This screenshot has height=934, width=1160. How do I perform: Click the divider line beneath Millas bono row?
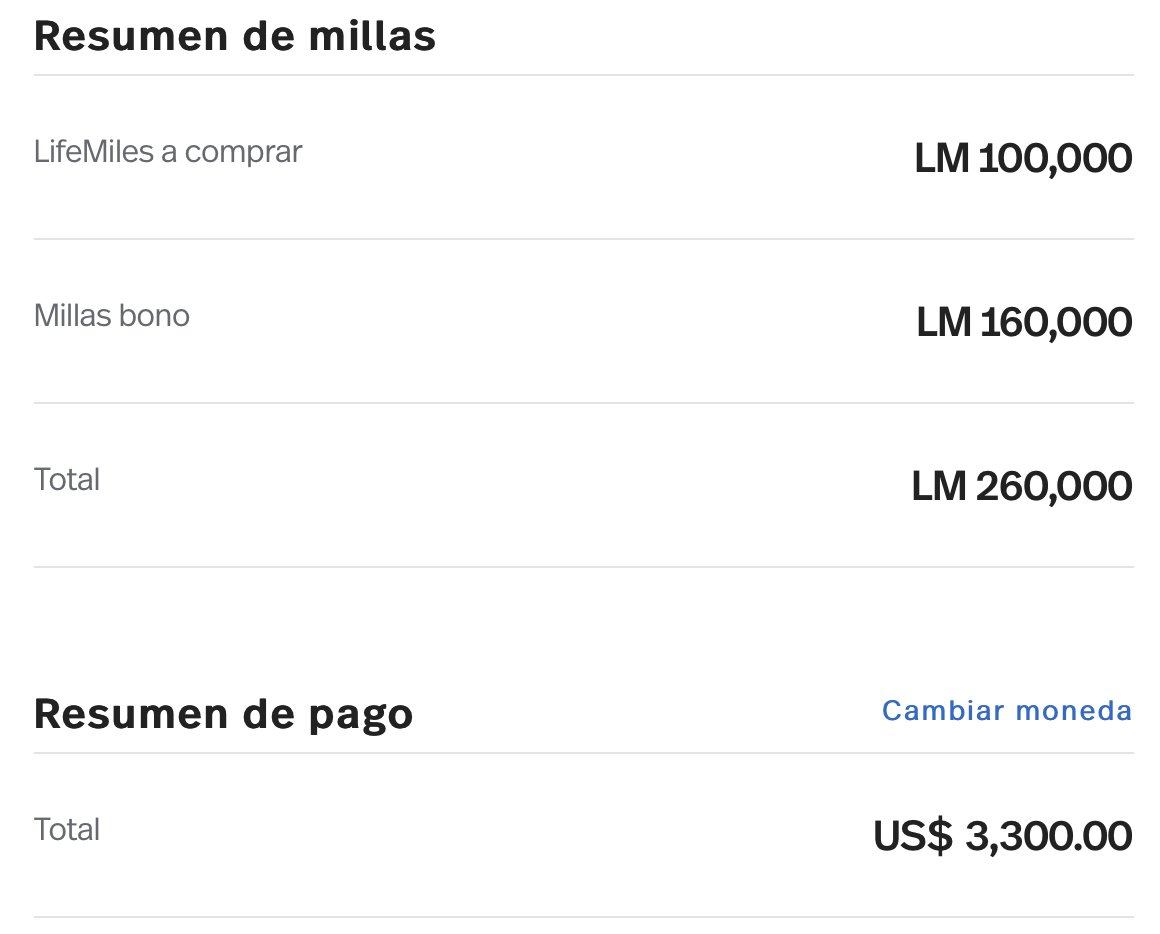(x=584, y=403)
